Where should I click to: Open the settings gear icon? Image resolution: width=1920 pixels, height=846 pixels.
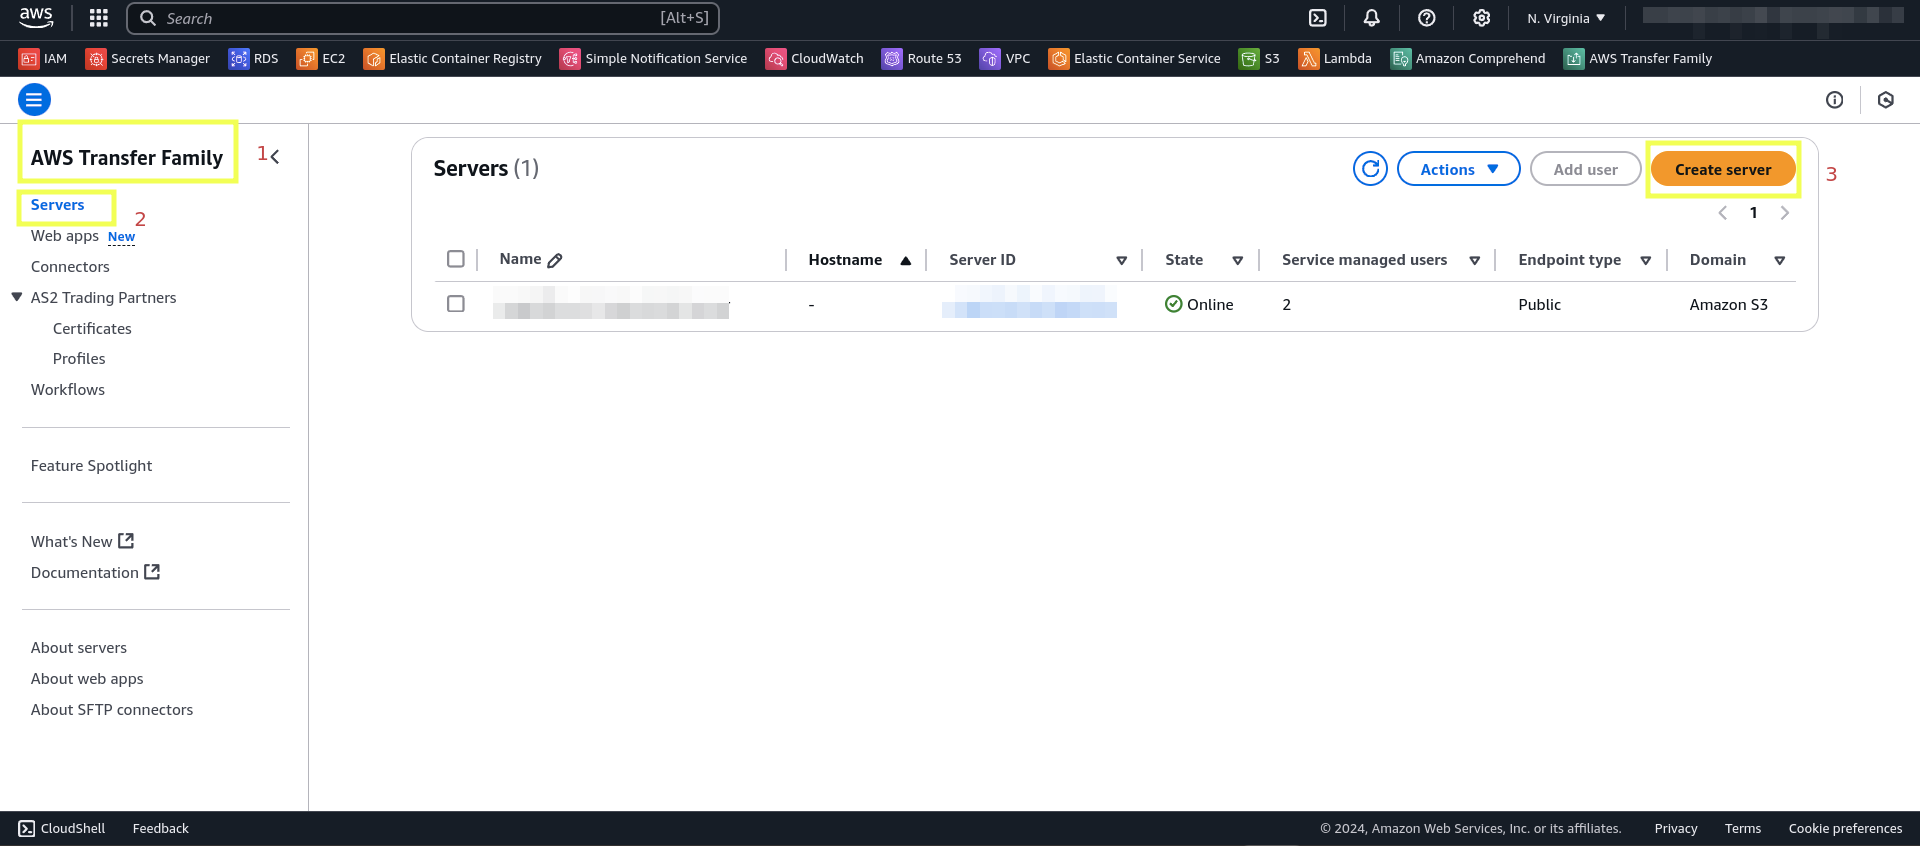1482,18
